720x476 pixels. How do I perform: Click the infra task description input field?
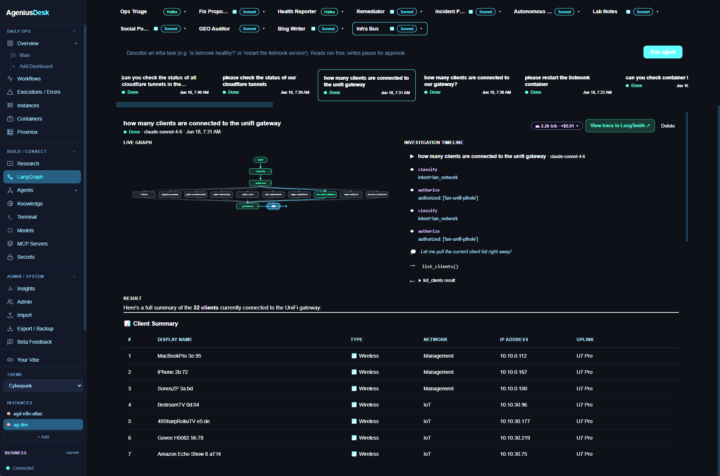[379, 53]
